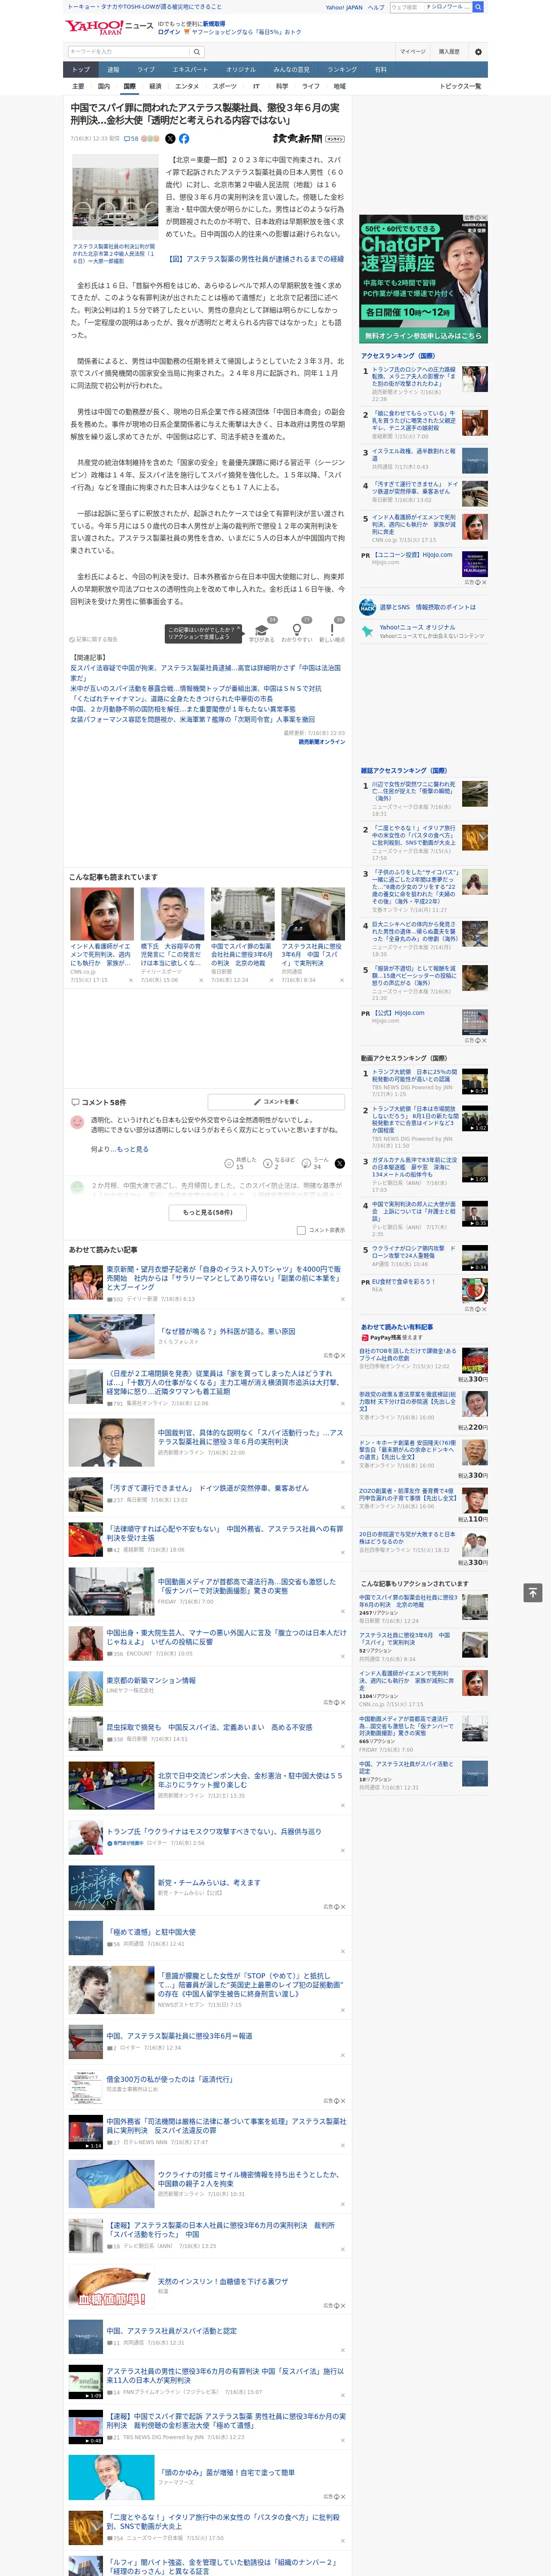
Task: Click the keyword search magnifier icon
Action: [x=197, y=51]
